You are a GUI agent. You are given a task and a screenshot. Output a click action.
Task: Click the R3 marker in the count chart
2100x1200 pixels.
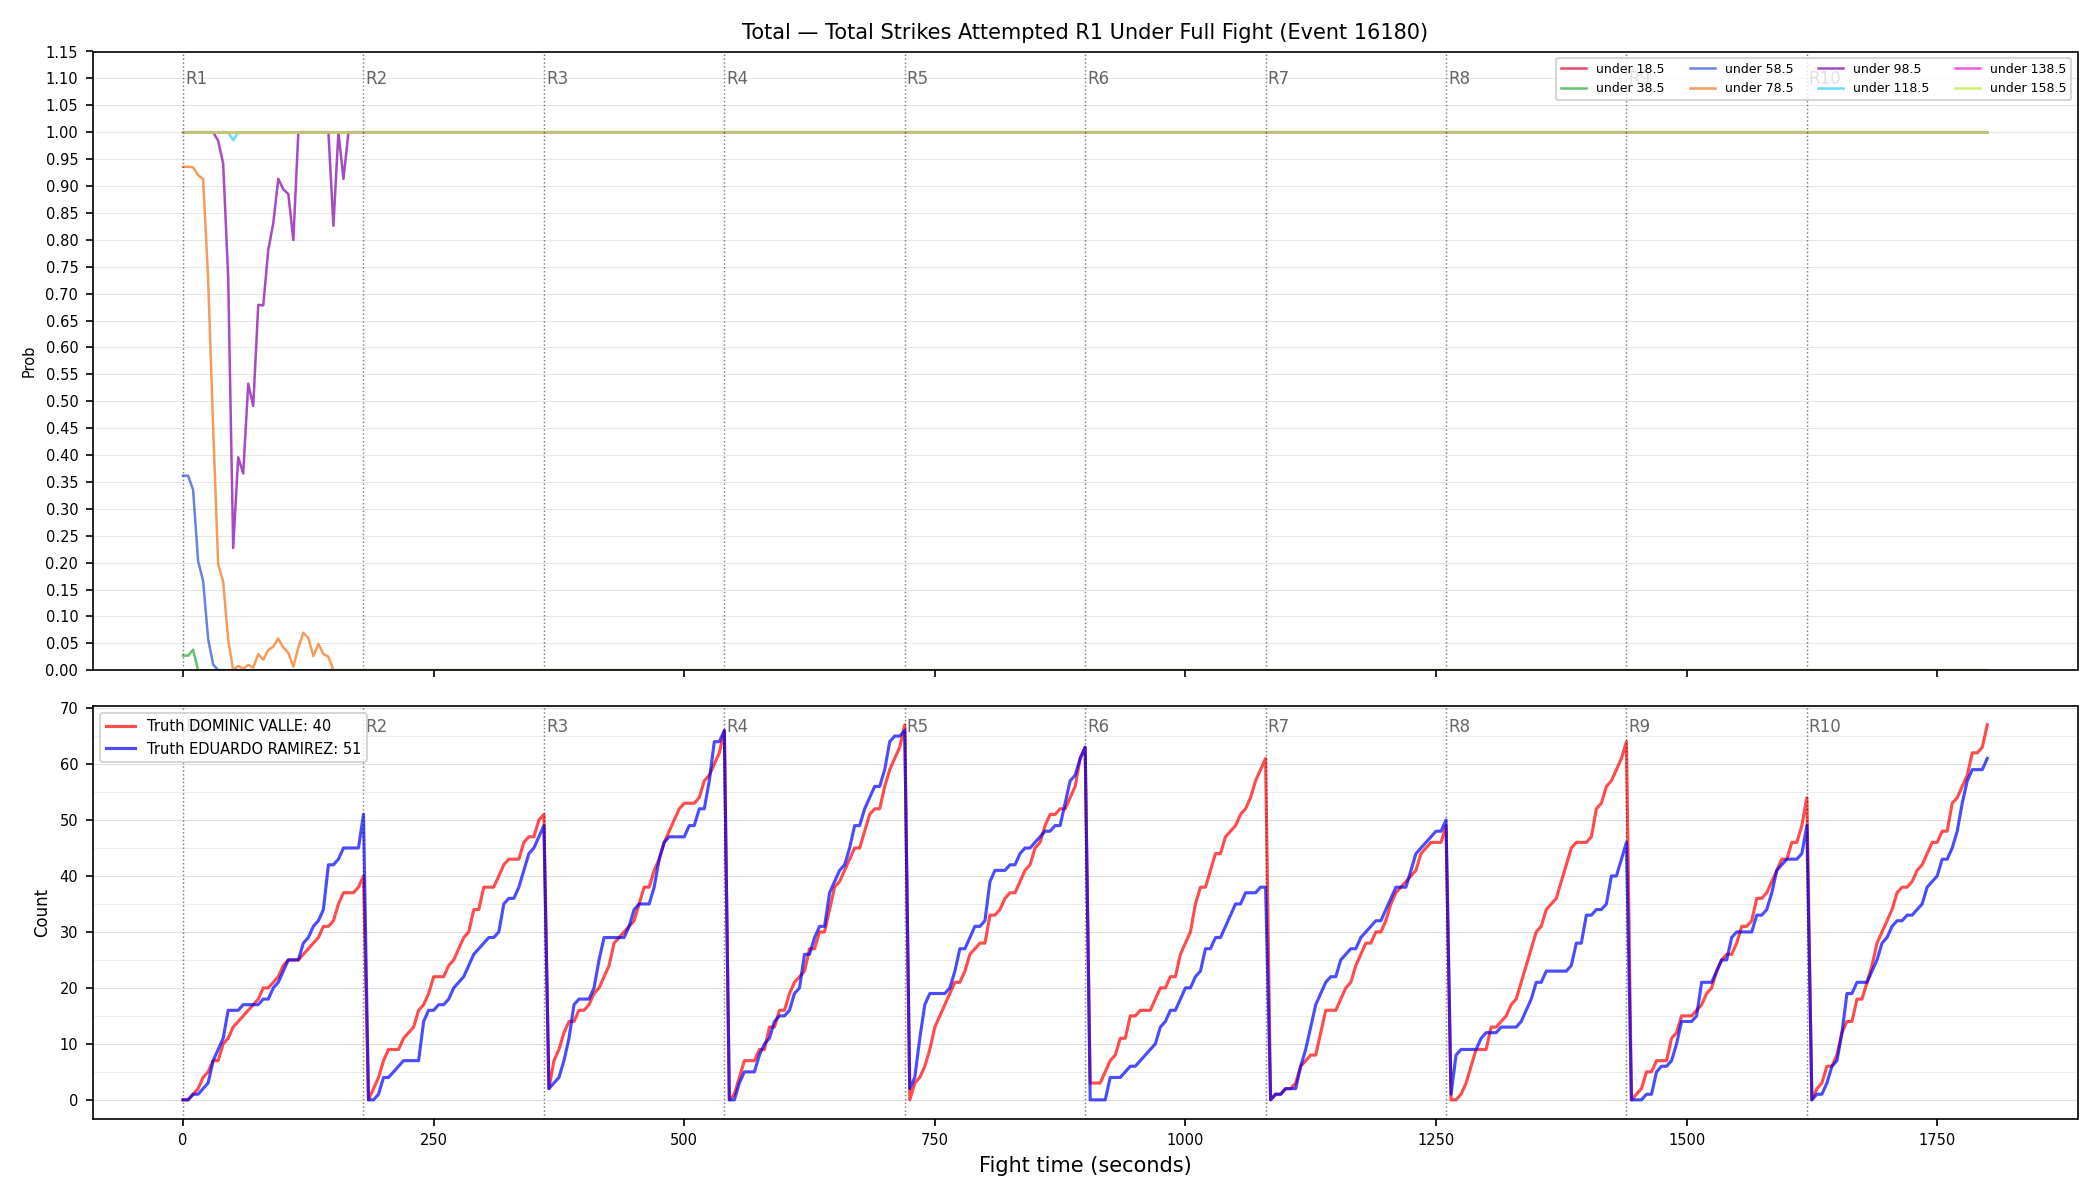point(557,726)
